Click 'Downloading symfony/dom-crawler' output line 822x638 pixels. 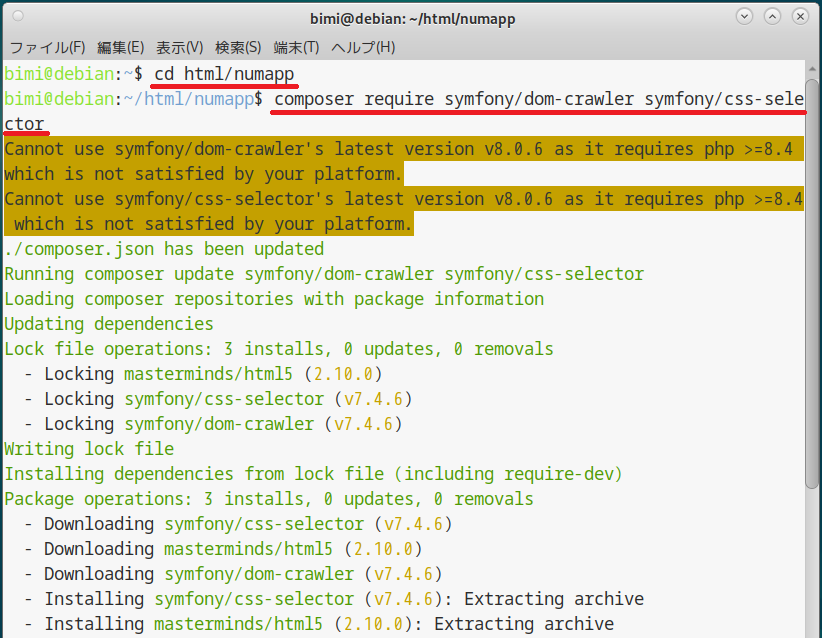coord(238,574)
